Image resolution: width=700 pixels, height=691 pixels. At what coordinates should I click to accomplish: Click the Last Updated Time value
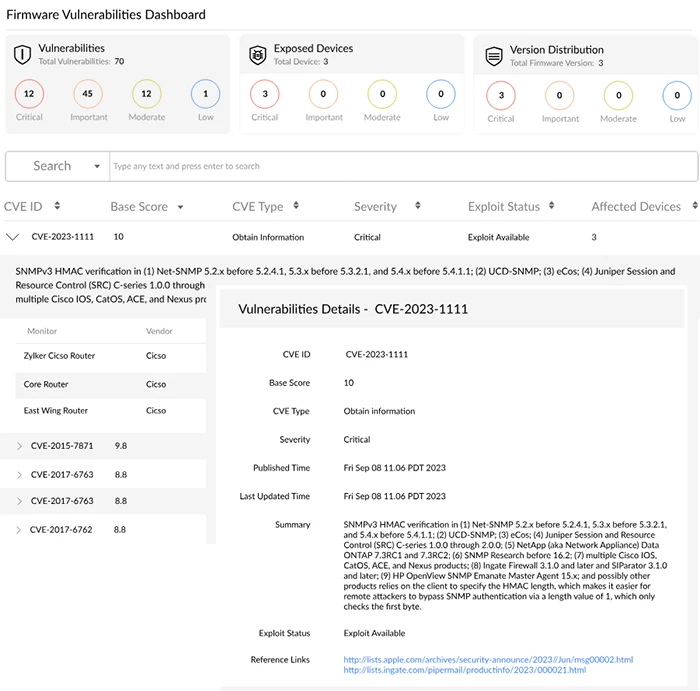395,496
